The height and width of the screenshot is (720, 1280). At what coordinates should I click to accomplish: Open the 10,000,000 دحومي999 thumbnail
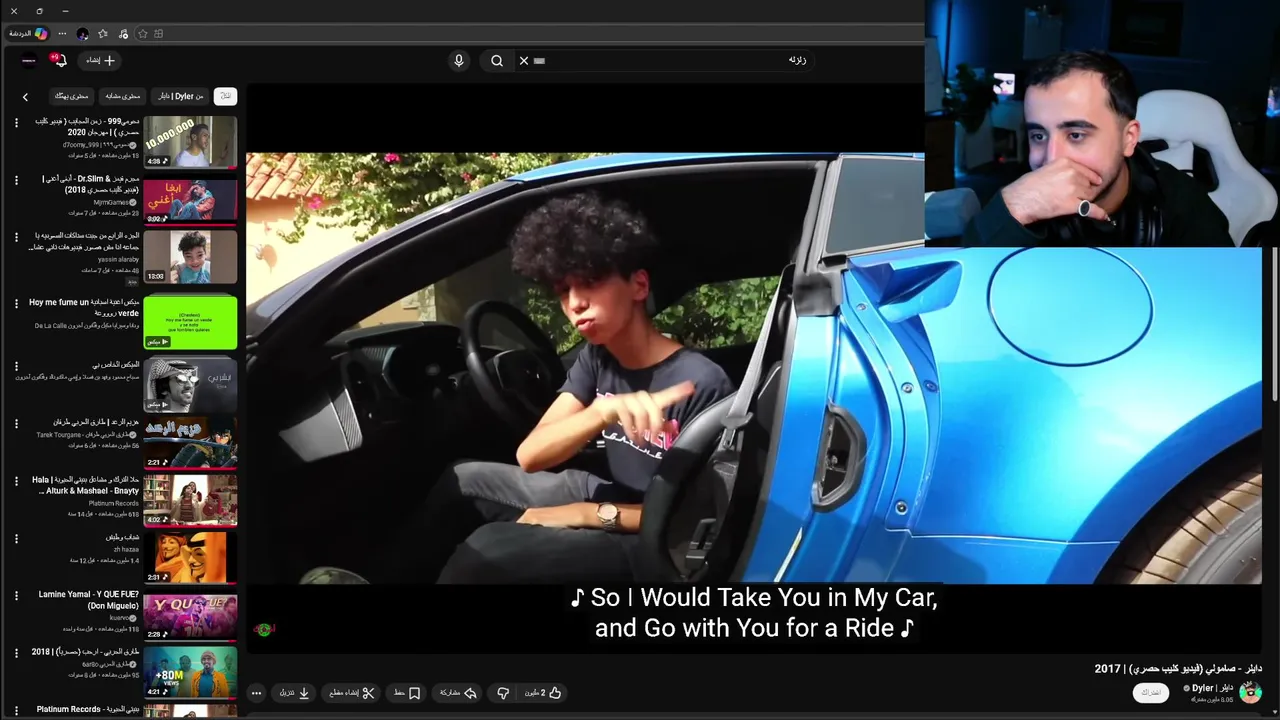point(190,142)
